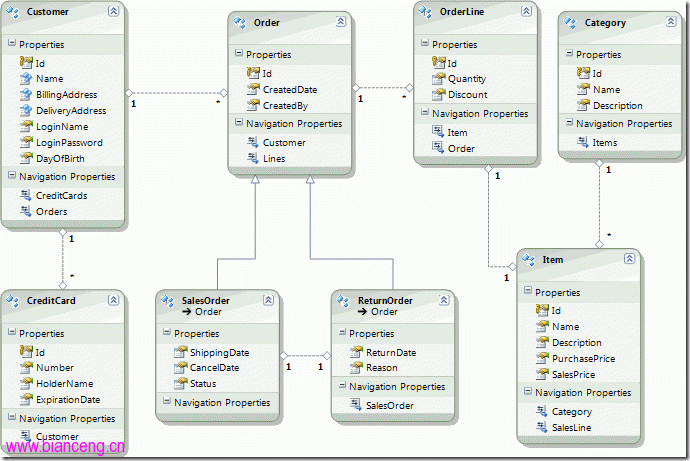The height and width of the screenshot is (461, 690).
Task: Select the DeliveryAddress property text
Action: point(71,111)
